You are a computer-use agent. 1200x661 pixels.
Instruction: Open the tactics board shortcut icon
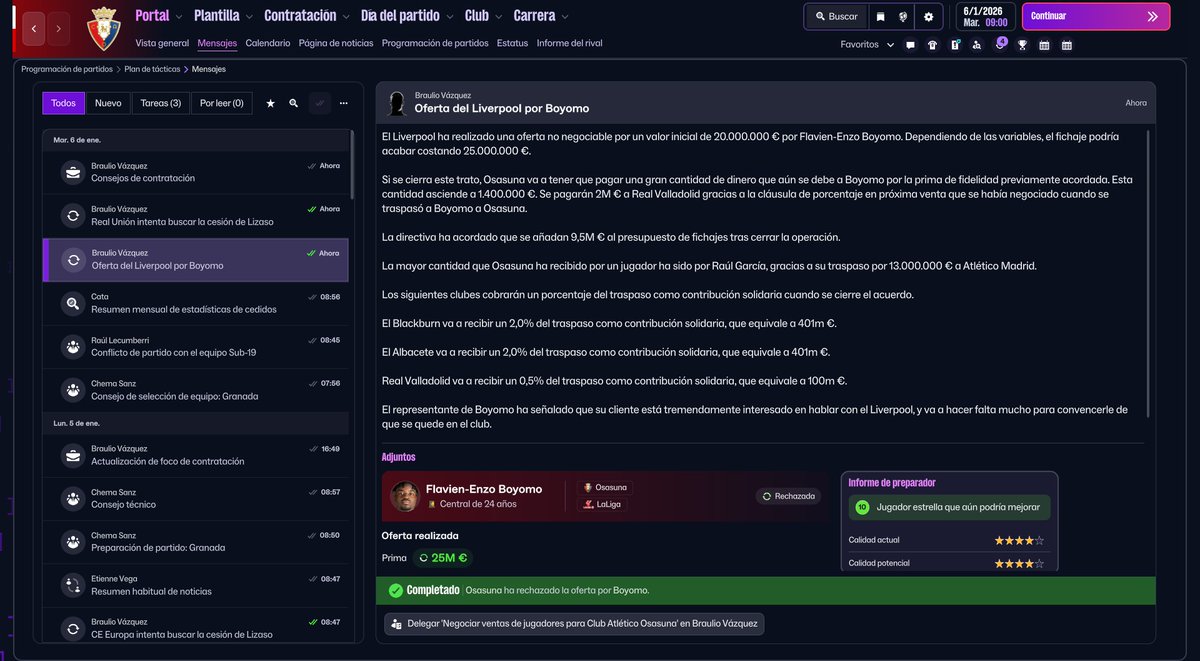(x=955, y=45)
